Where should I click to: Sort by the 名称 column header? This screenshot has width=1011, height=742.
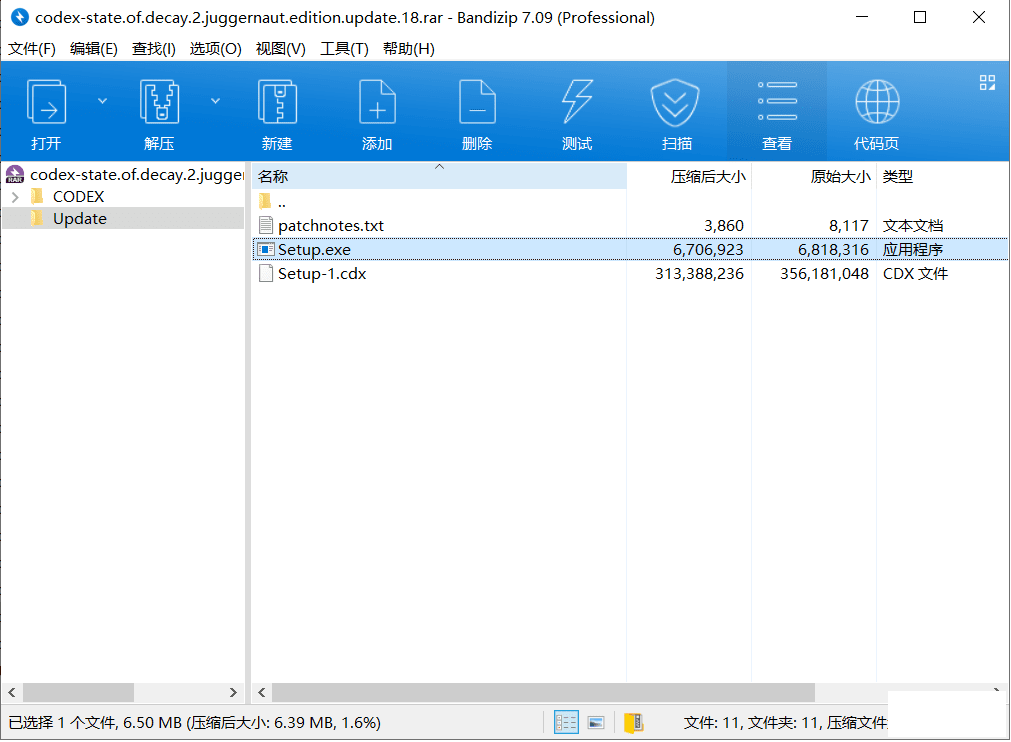(439, 176)
